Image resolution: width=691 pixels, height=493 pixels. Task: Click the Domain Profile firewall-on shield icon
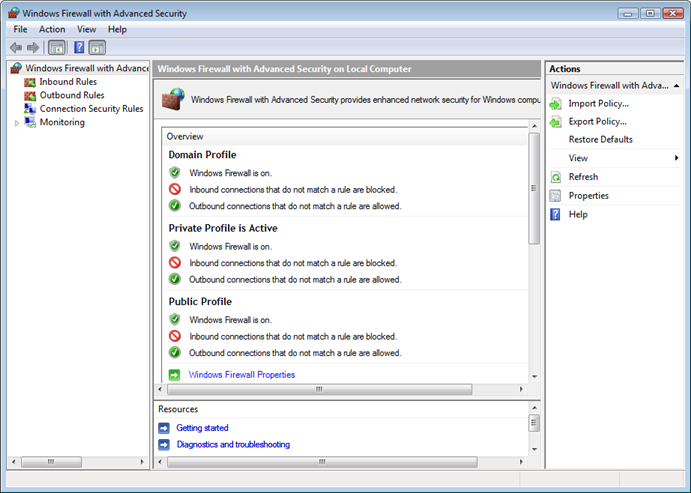pyautogui.click(x=175, y=172)
